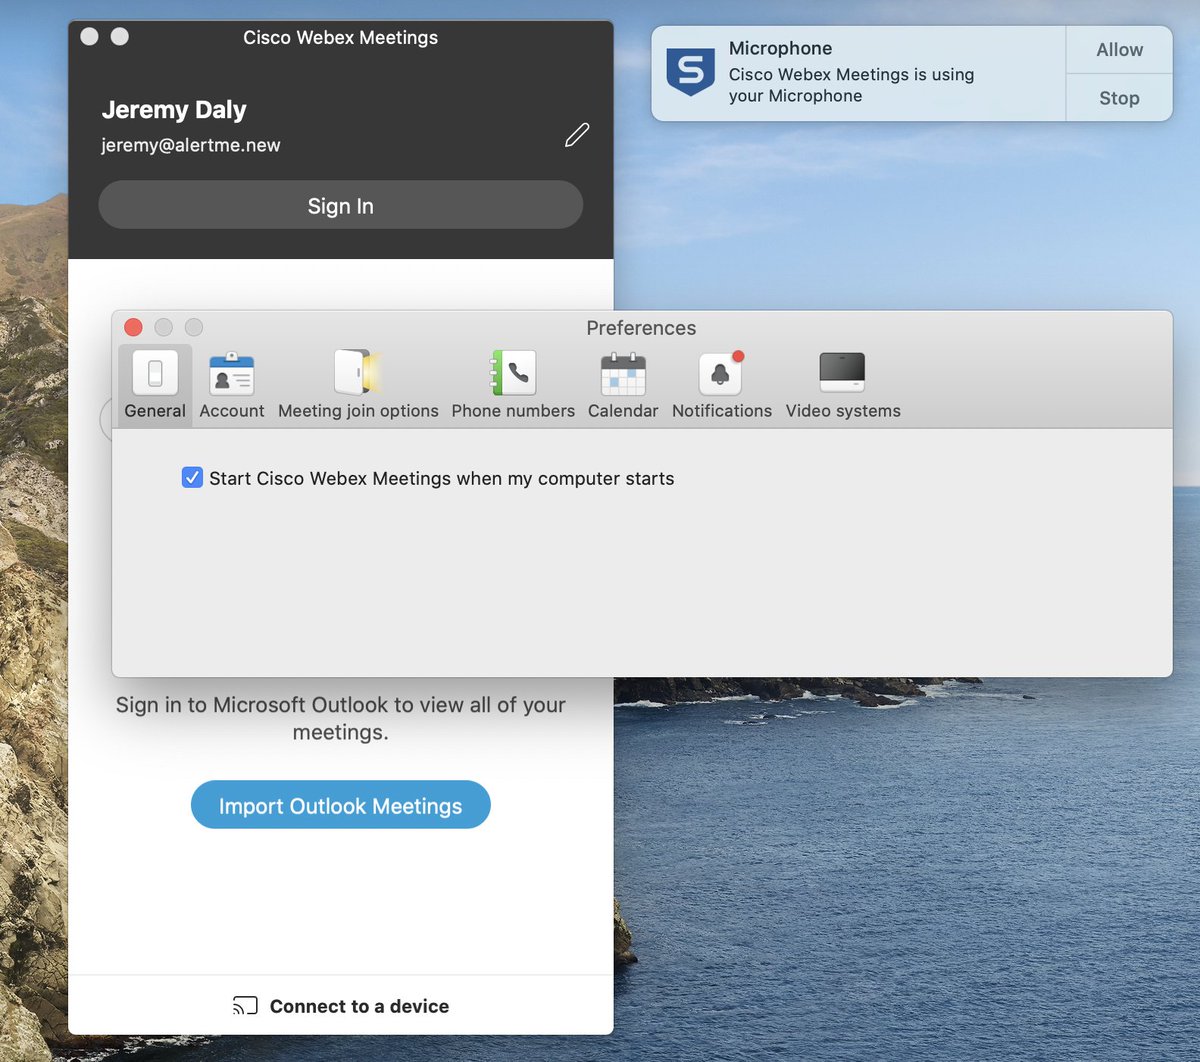Image resolution: width=1200 pixels, height=1062 pixels.
Task: Open the Phone numbers icon
Action: [513, 373]
